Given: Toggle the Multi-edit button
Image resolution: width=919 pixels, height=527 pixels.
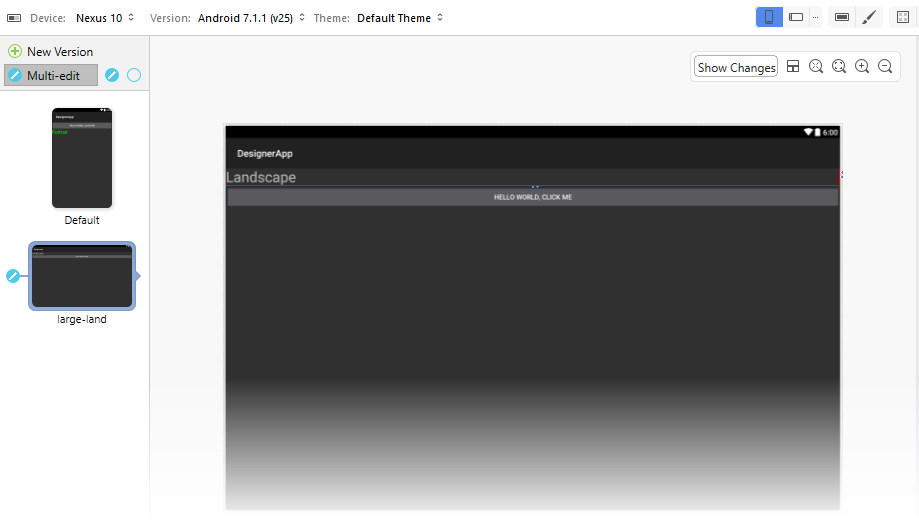Looking at the screenshot, I should click(x=51, y=75).
